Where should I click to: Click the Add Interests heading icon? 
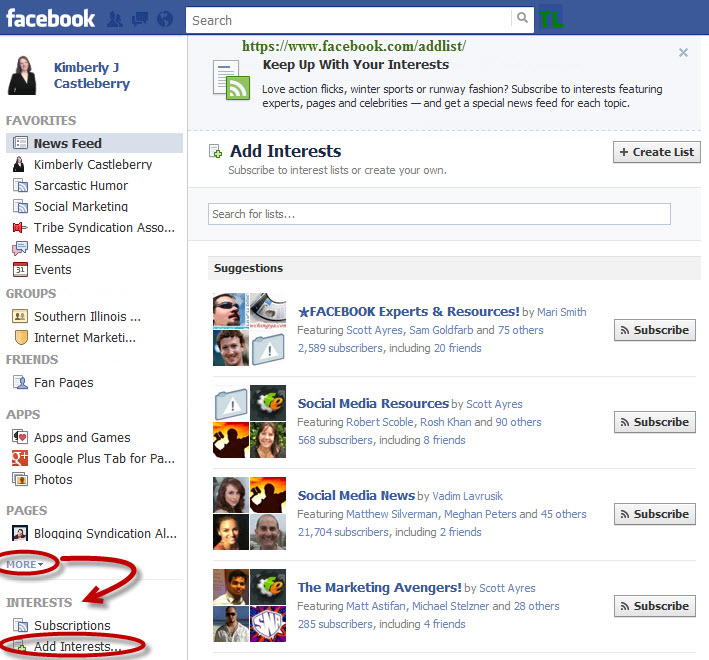pyautogui.click(x=215, y=151)
